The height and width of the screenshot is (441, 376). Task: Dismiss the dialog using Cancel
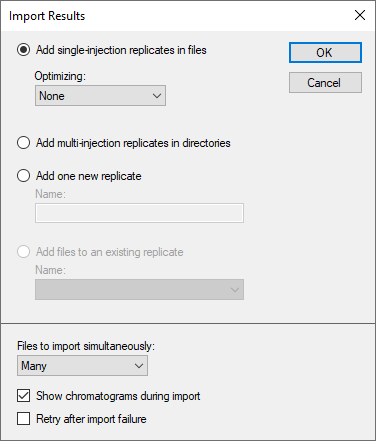coord(325,83)
